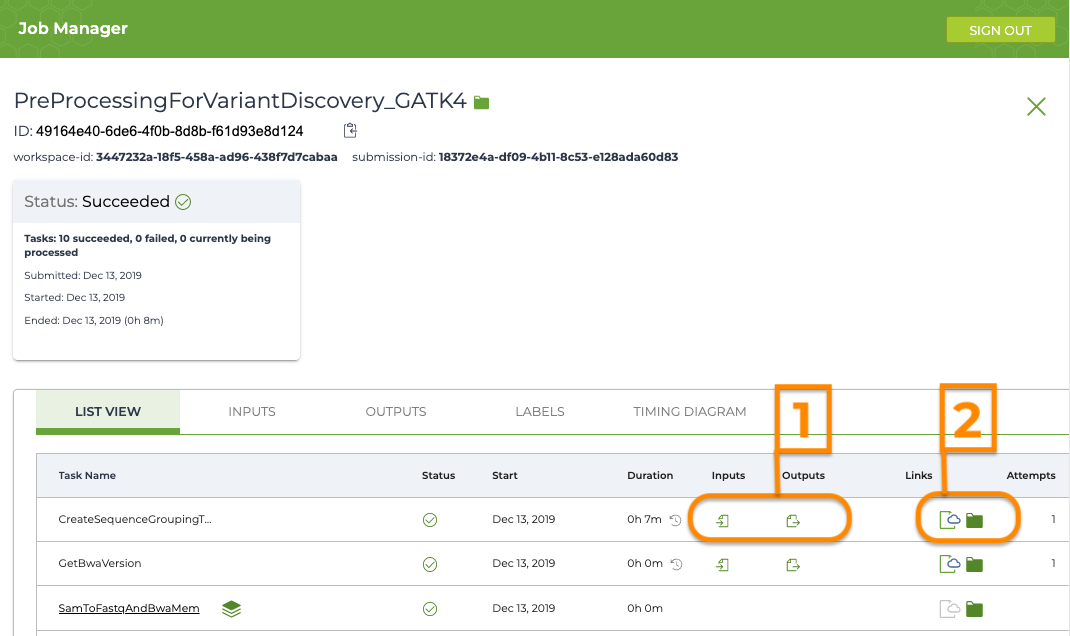Click the Links column header
Image resolution: width=1070 pixels, height=636 pixels.
click(919, 475)
